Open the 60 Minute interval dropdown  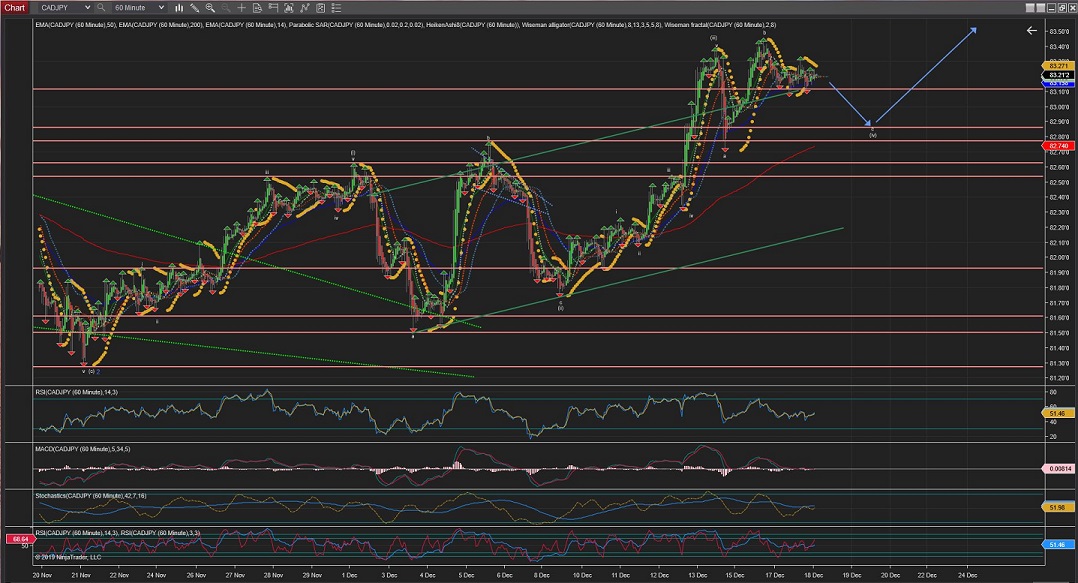pyautogui.click(x=139, y=8)
